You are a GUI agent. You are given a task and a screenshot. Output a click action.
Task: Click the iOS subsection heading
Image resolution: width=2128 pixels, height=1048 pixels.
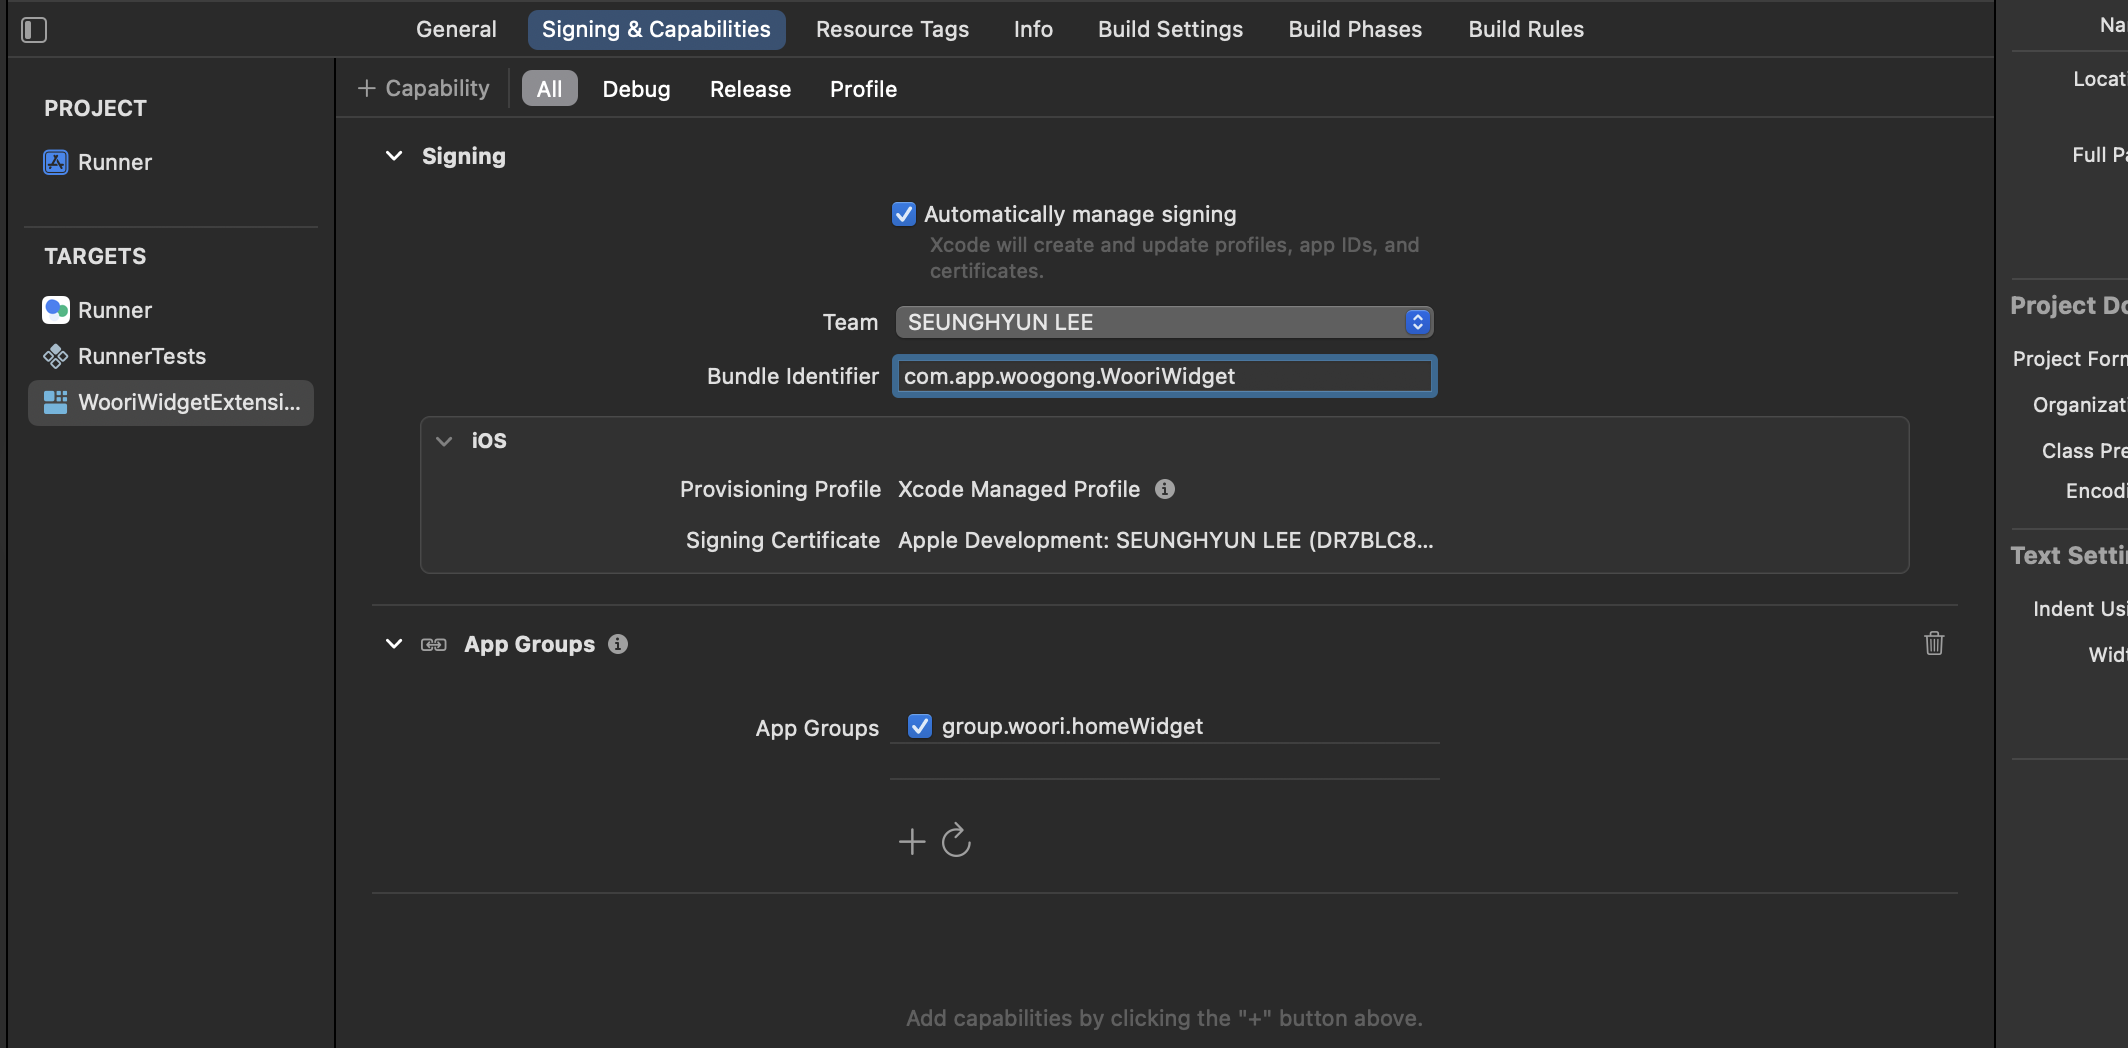tap(489, 440)
